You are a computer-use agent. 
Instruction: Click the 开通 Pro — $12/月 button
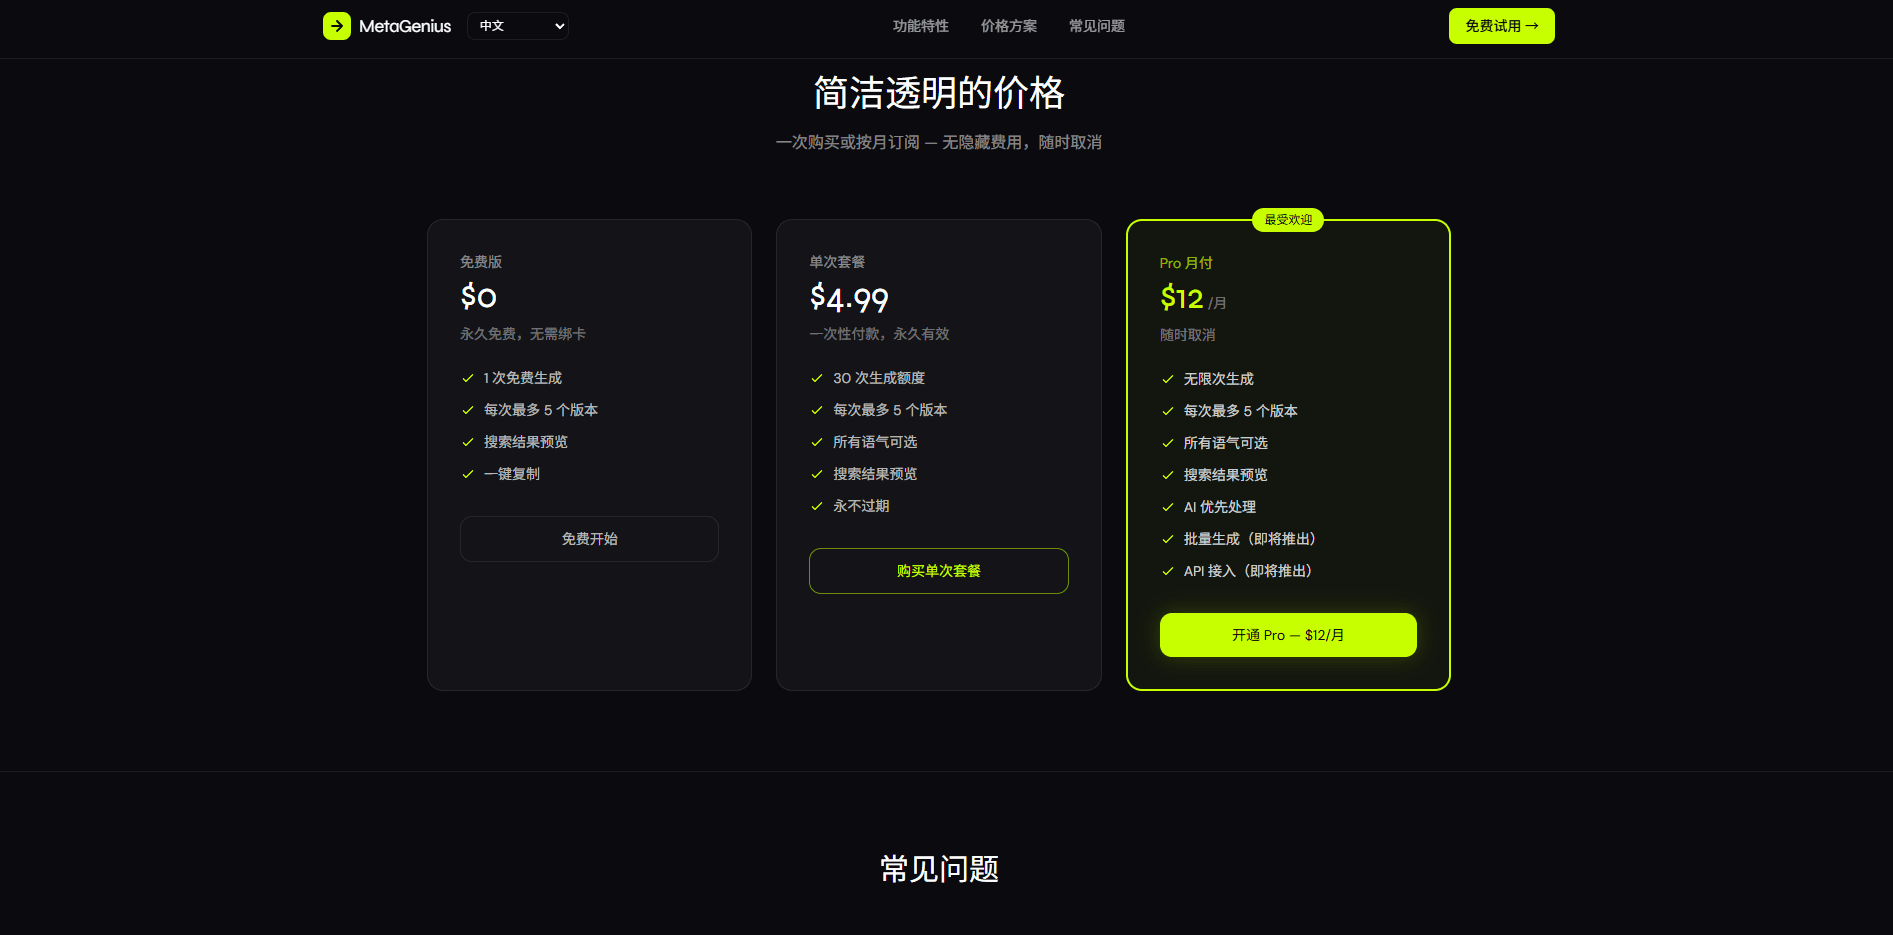pos(1288,635)
